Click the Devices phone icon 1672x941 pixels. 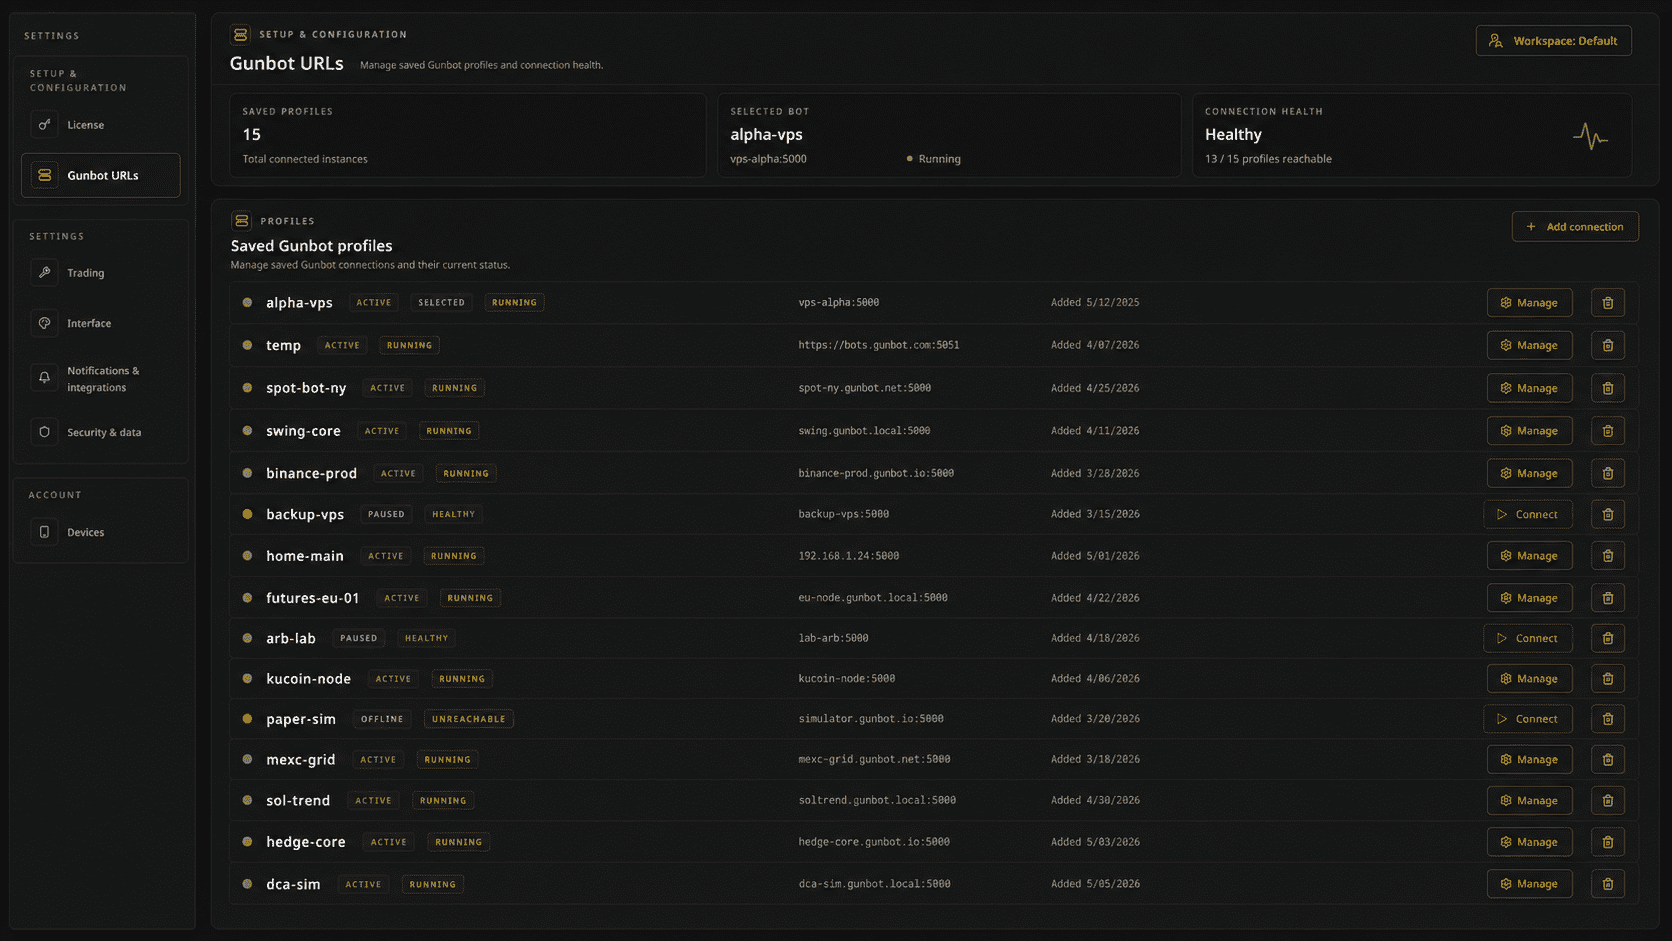44,532
